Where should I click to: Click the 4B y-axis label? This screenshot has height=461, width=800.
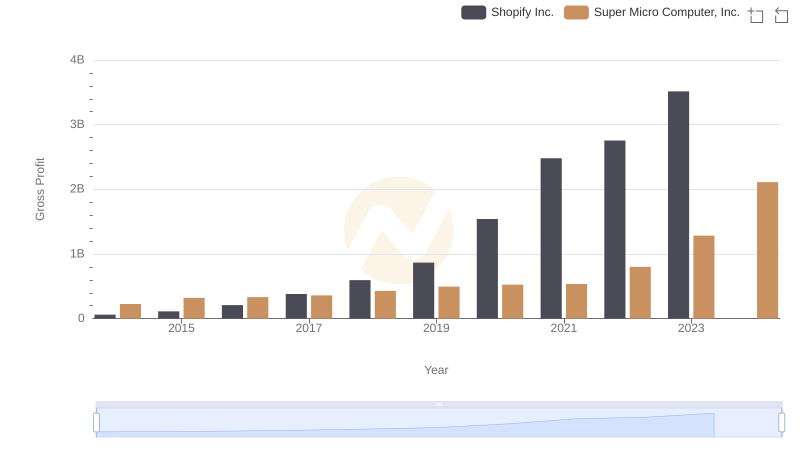pos(77,60)
